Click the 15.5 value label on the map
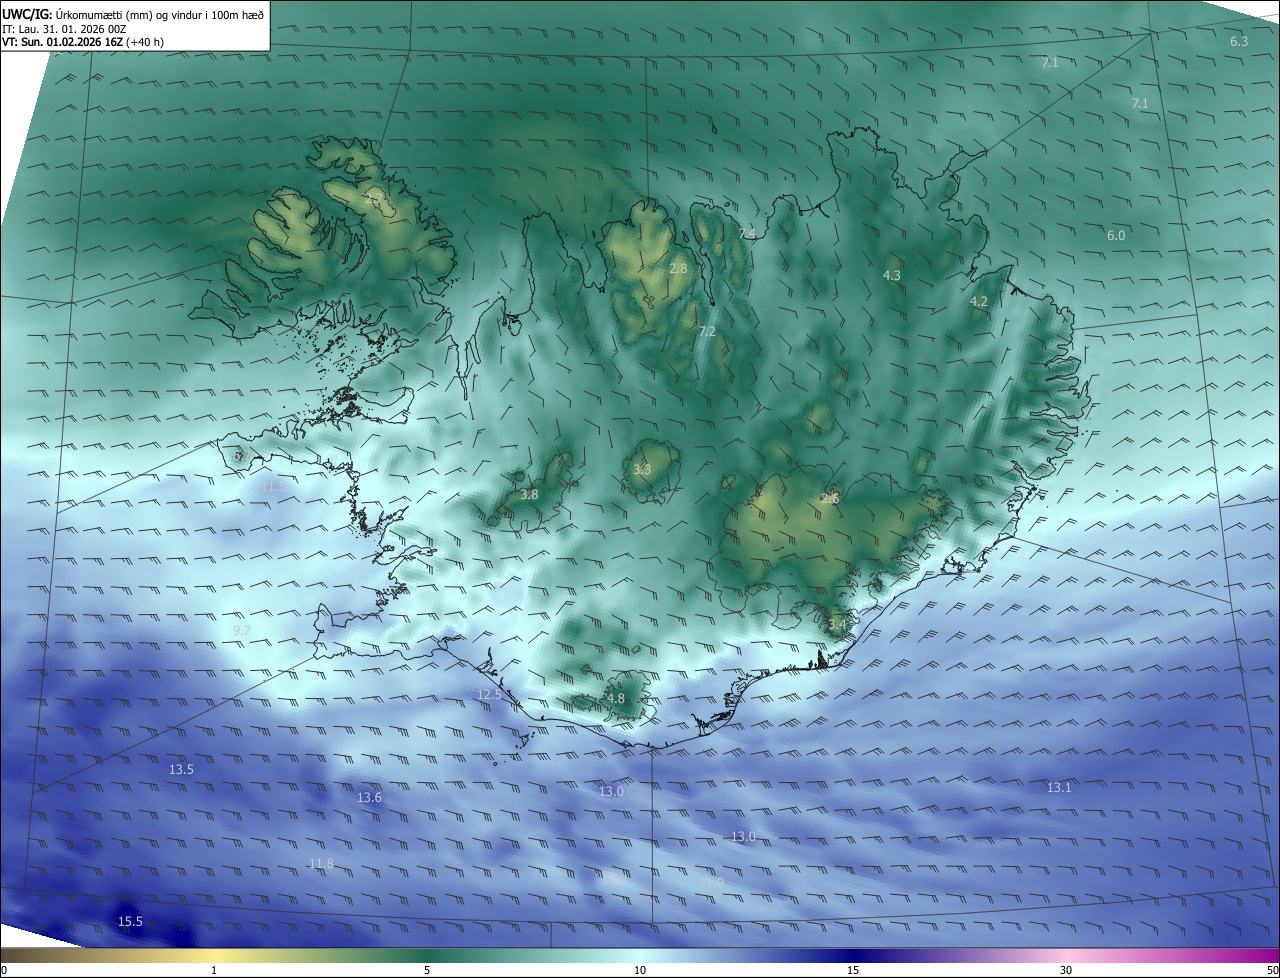The image size is (1280, 978). pyautogui.click(x=131, y=922)
